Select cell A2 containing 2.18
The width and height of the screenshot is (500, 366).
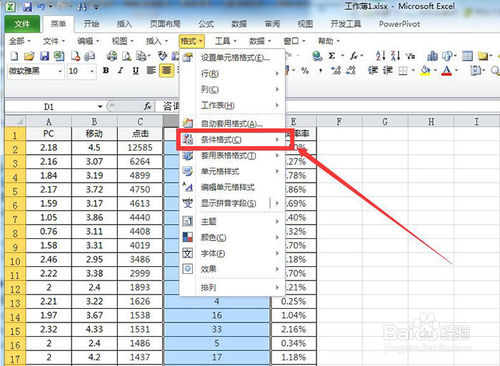(x=49, y=148)
